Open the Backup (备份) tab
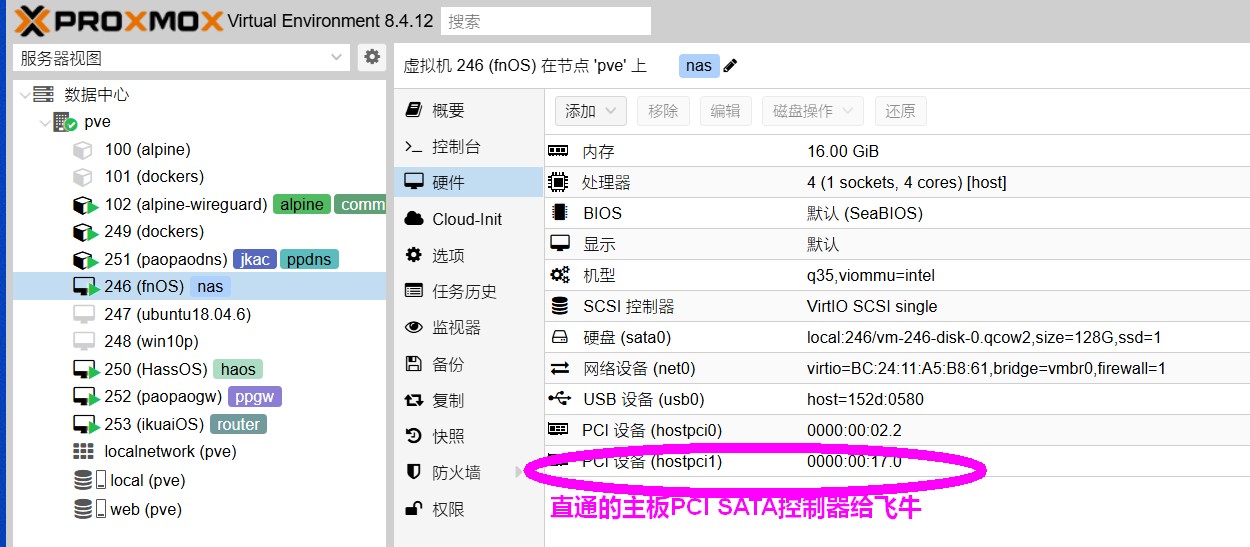The width and height of the screenshot is (1250, 547). [x=468, y=364]
